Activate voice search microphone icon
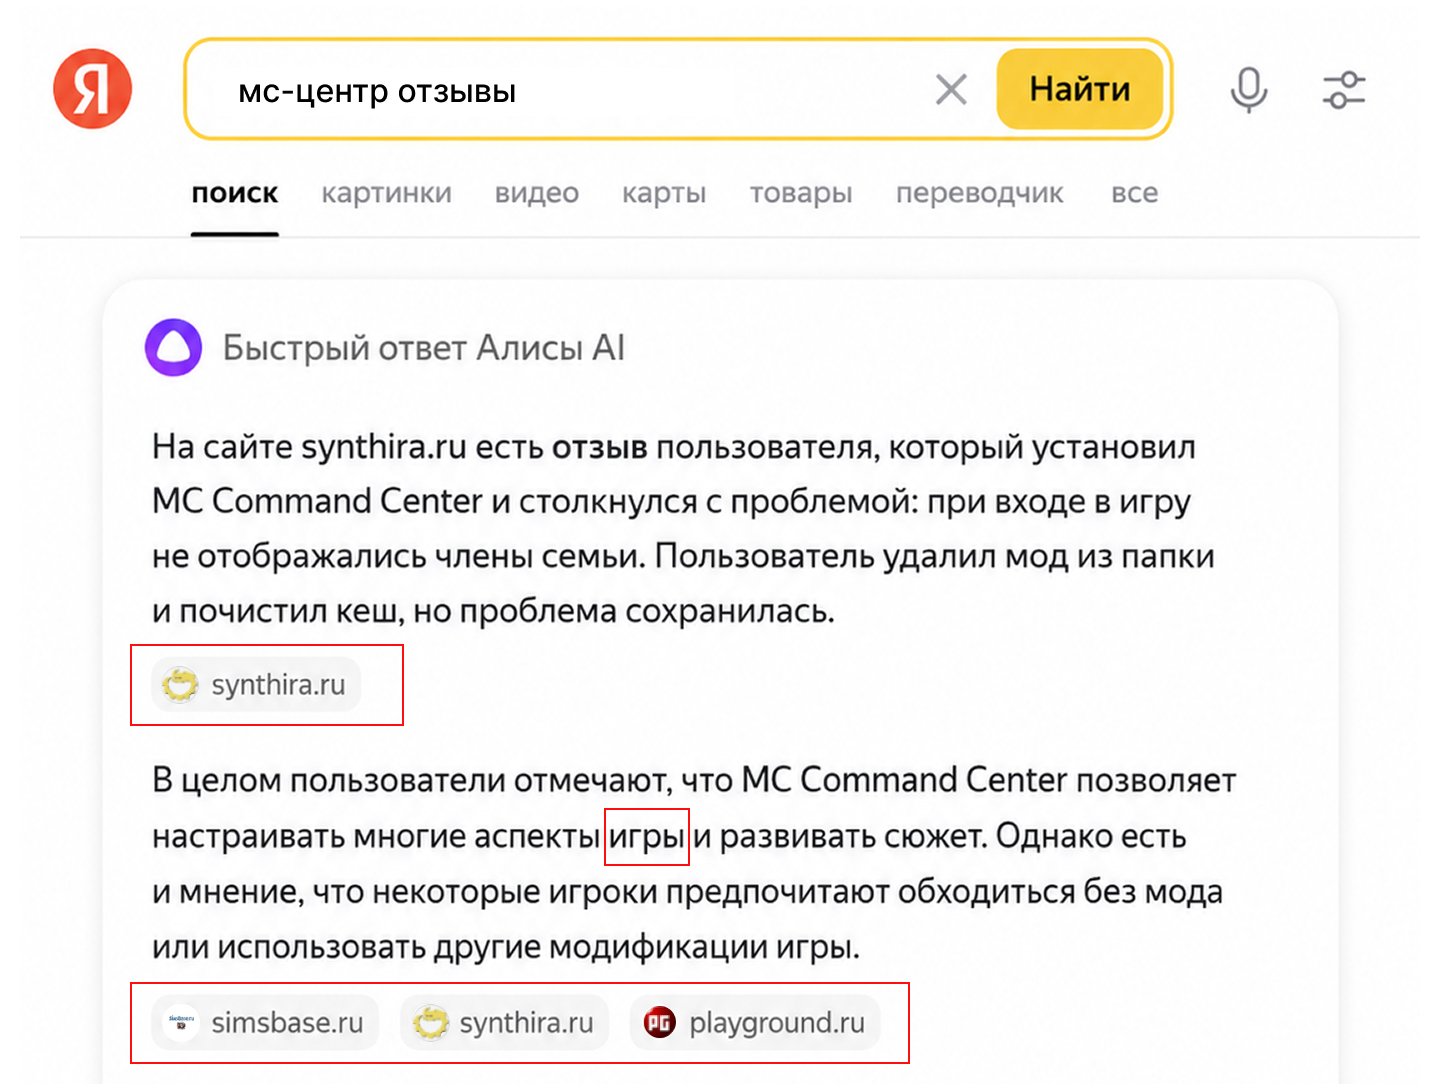 [x=1248, y=90]
